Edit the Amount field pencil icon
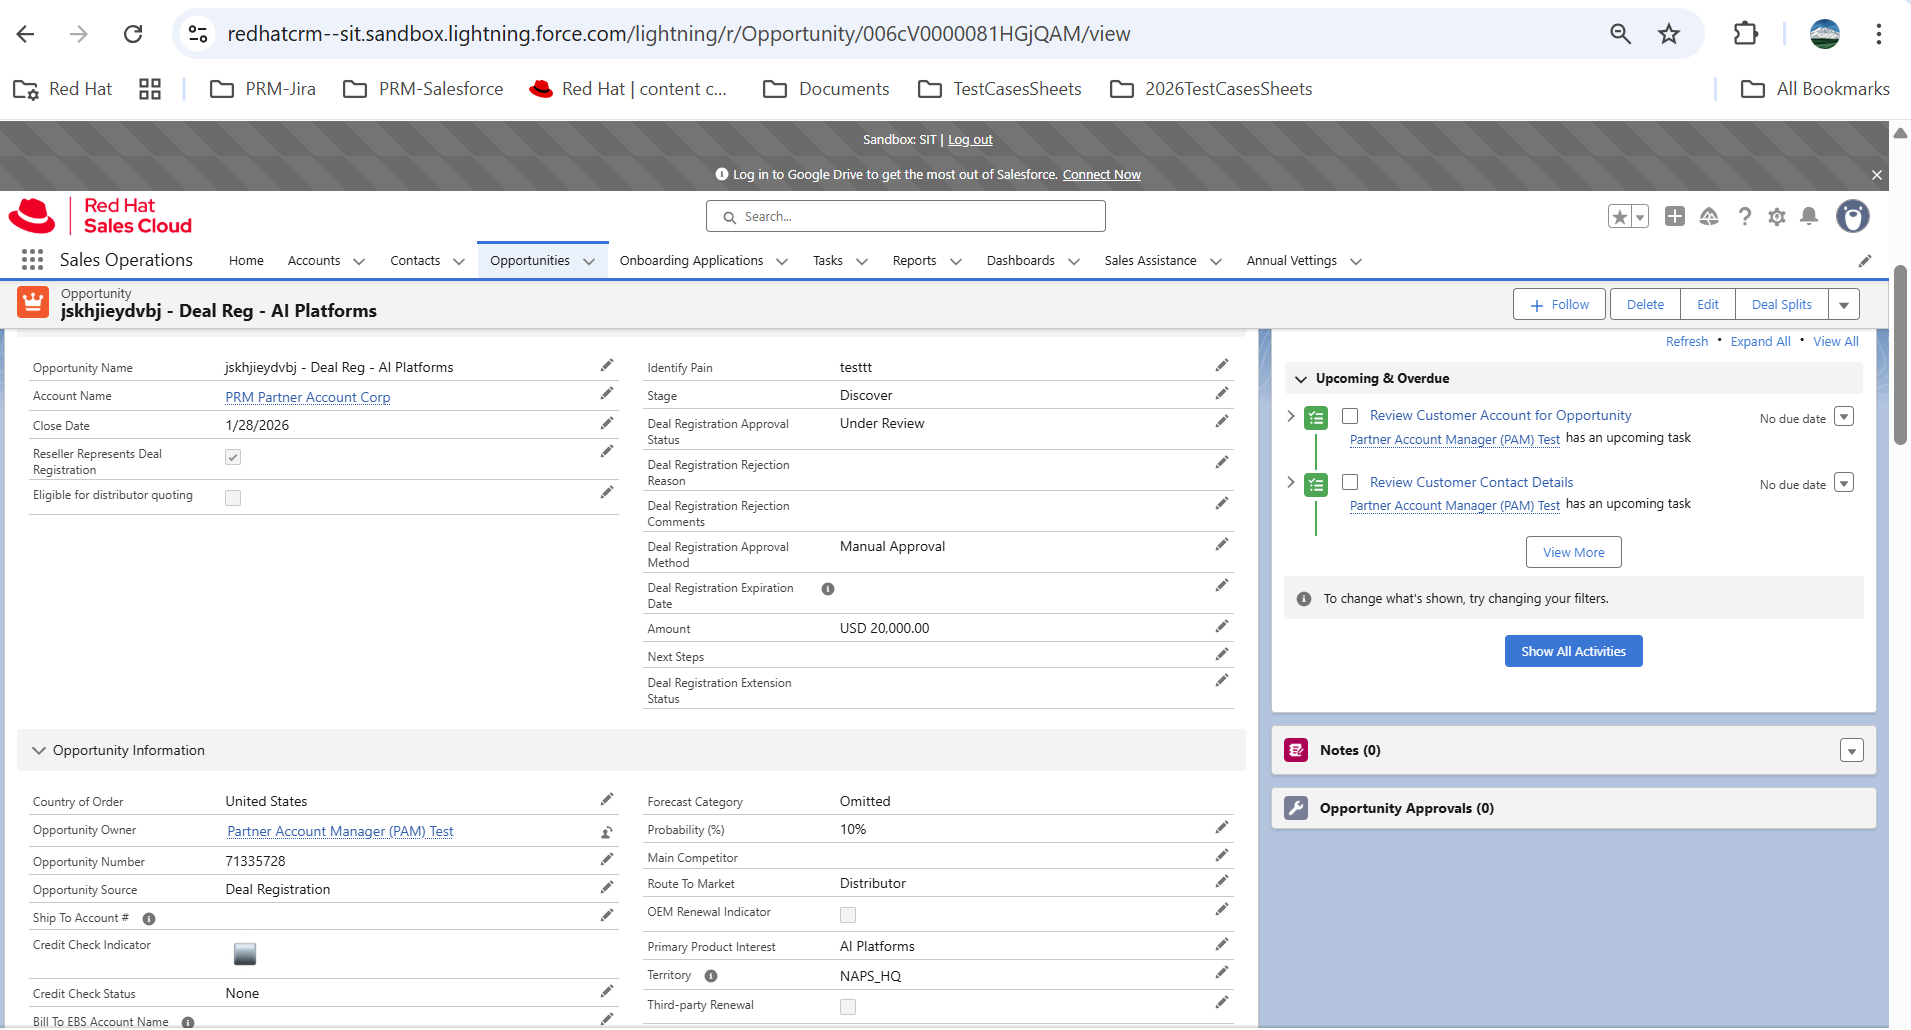This screenshot has height=1030, width=1911. tap(1221, 627)
